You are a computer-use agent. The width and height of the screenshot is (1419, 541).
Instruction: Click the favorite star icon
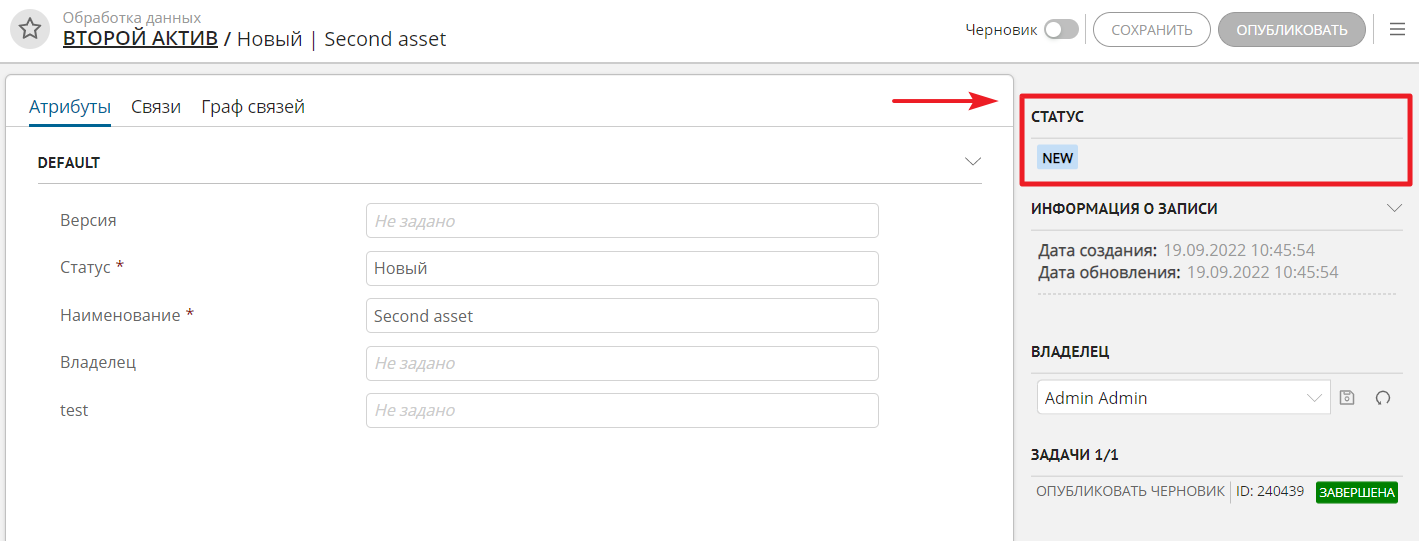point(30,29)
